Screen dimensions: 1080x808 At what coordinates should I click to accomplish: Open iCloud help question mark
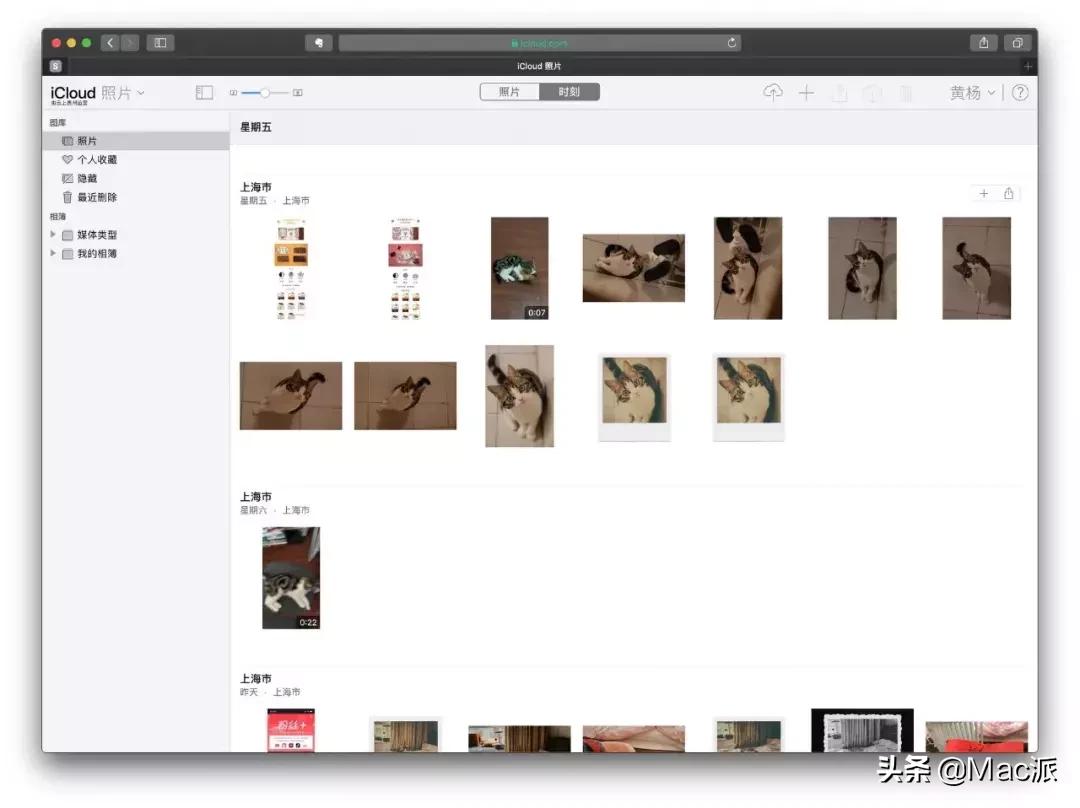[x=1020, y=92]
